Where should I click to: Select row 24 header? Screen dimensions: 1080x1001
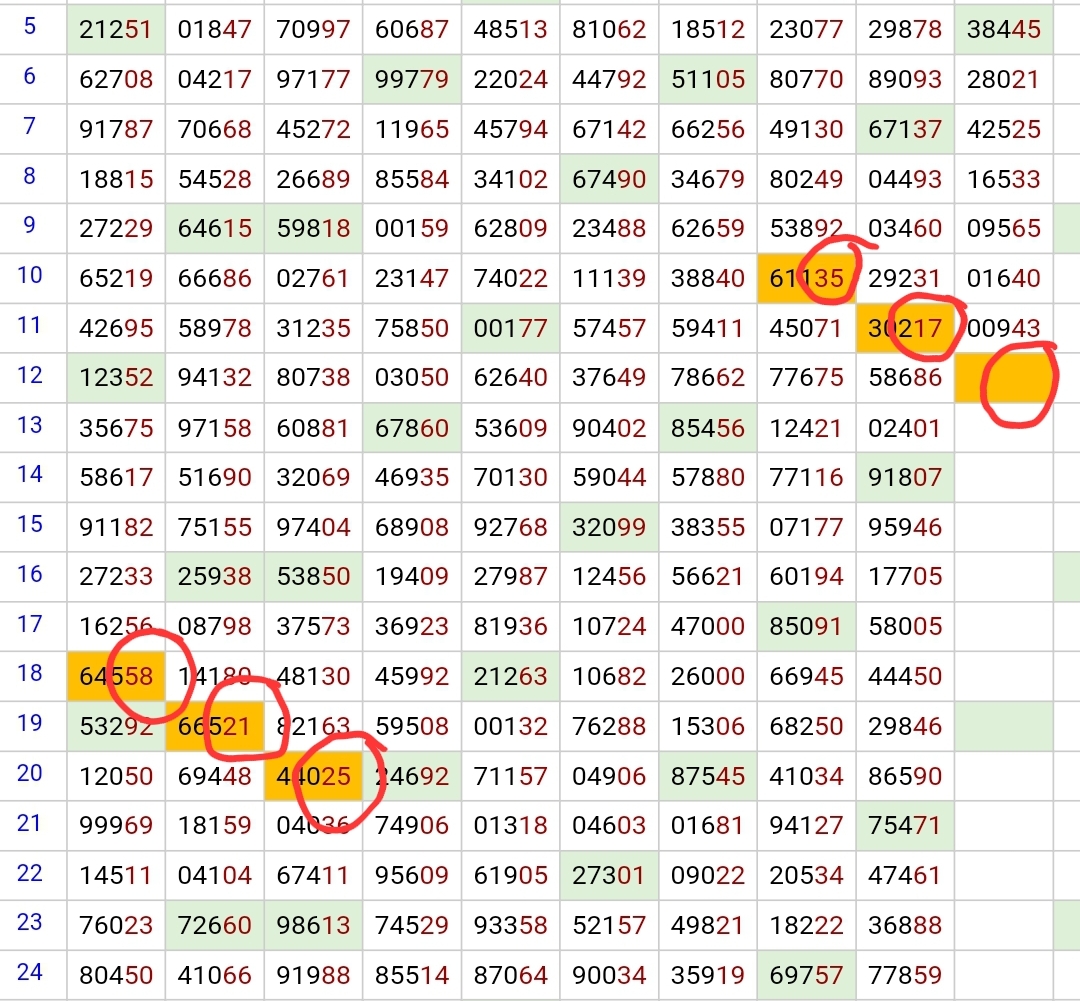pyautogui.click(x=30, y=972)
